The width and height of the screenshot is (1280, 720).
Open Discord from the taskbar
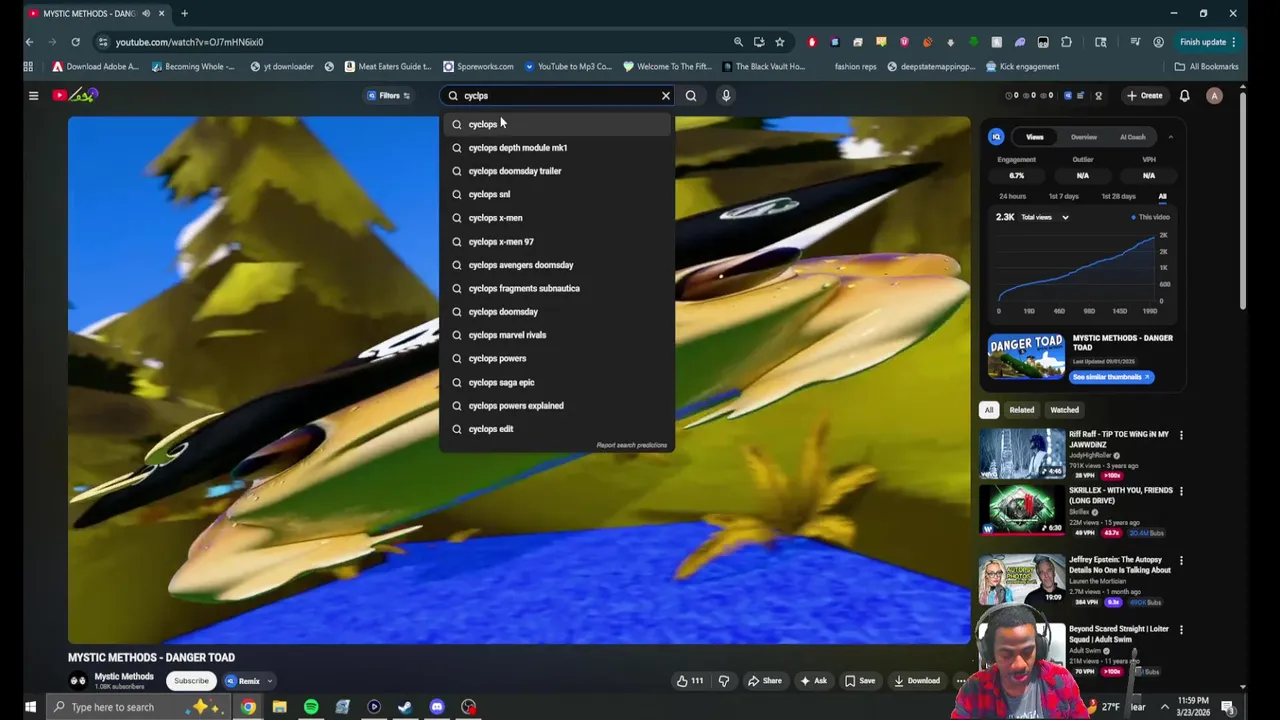click(437, 707)
